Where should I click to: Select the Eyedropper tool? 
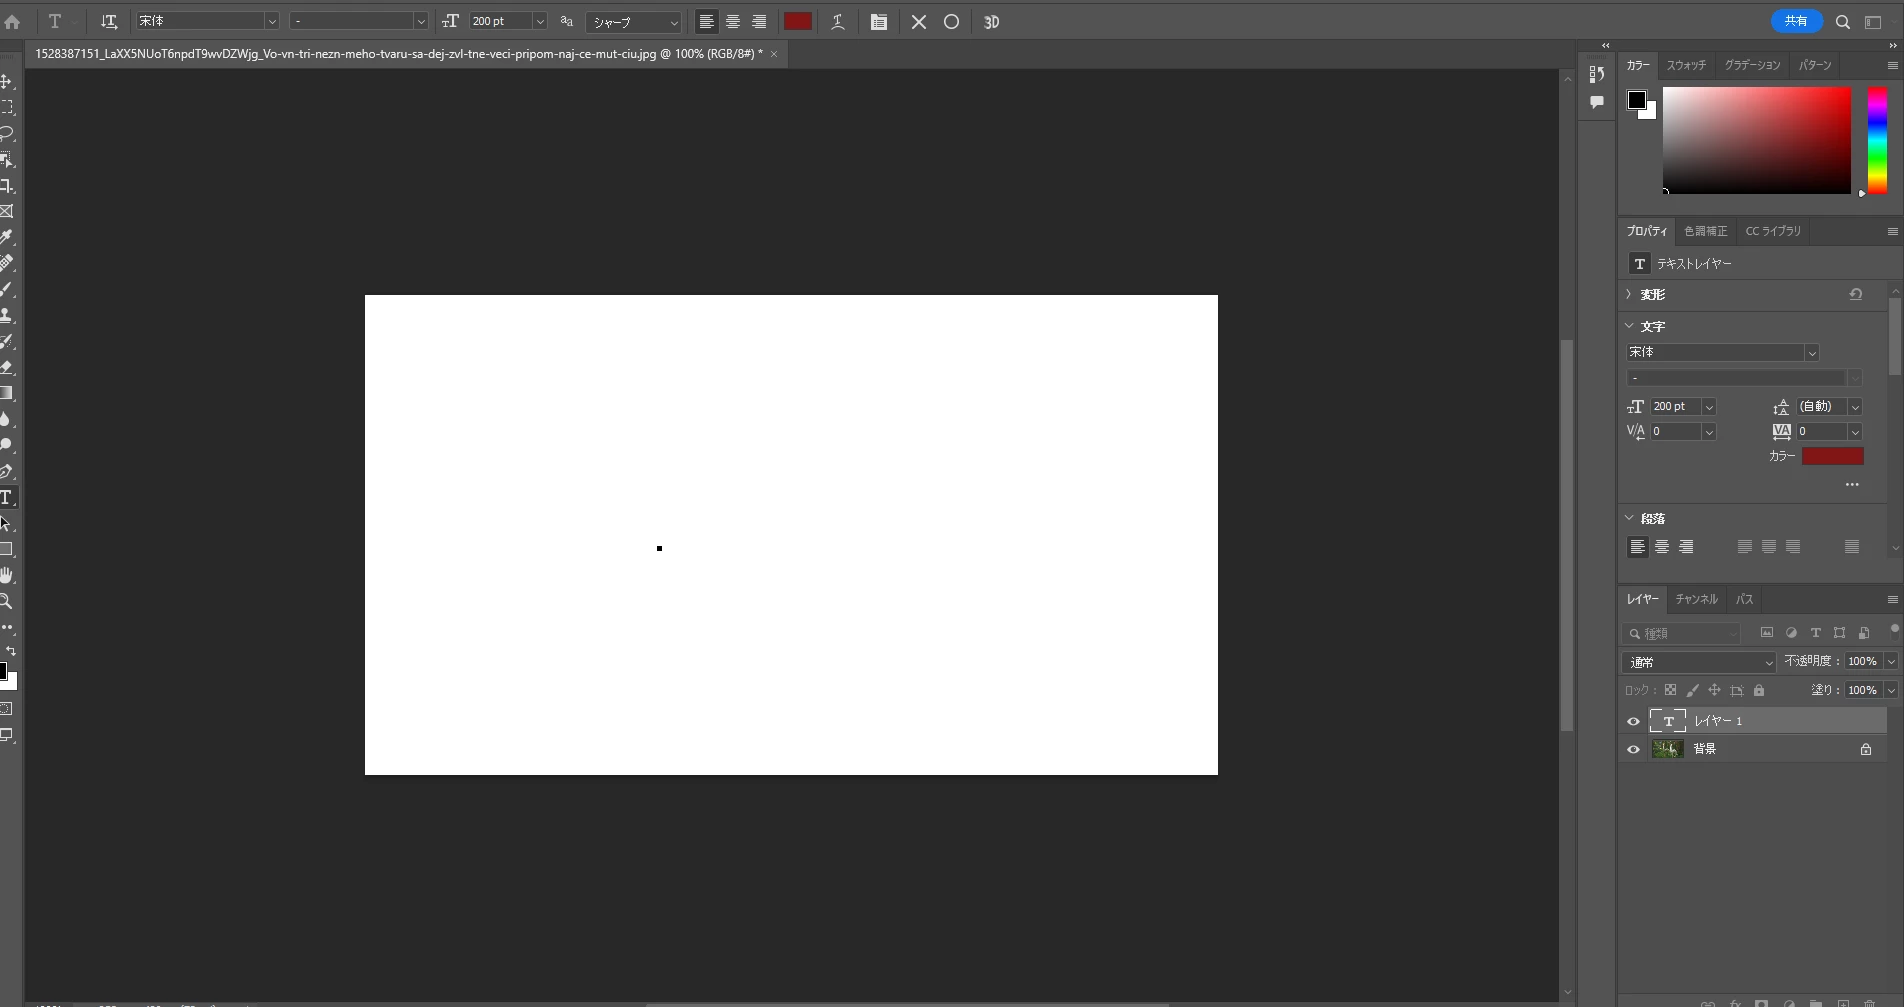point(7,237)
